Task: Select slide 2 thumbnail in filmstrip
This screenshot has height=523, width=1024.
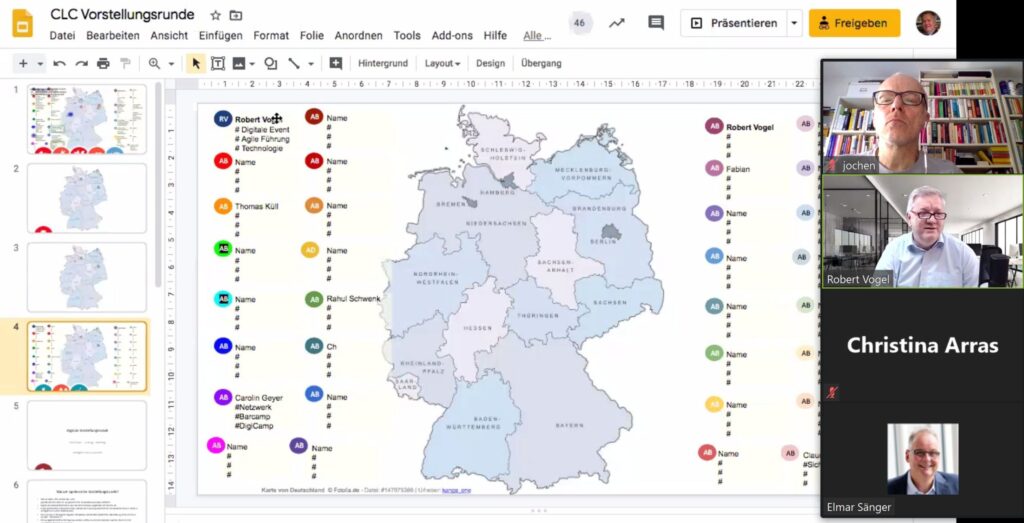Action: click(x=87, y=198)
